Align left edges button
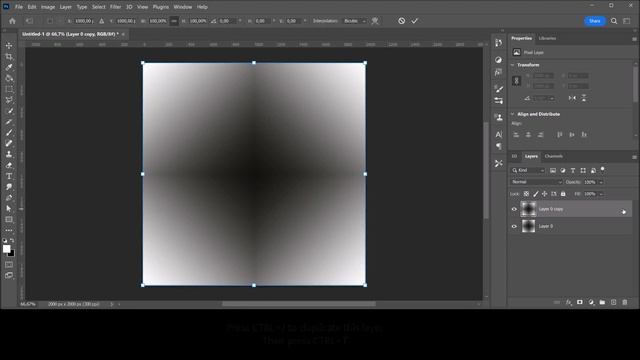The height and width of the screenshot is (360, 640). [516, 135]
